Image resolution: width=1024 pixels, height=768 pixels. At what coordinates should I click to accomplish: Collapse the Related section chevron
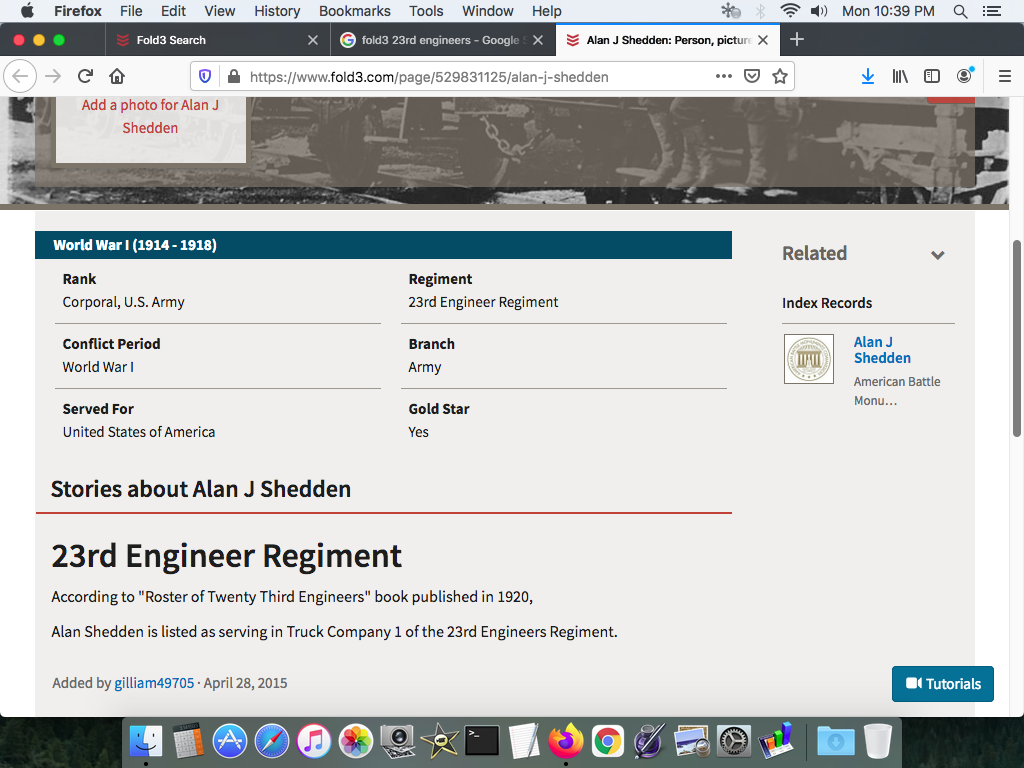937,255
